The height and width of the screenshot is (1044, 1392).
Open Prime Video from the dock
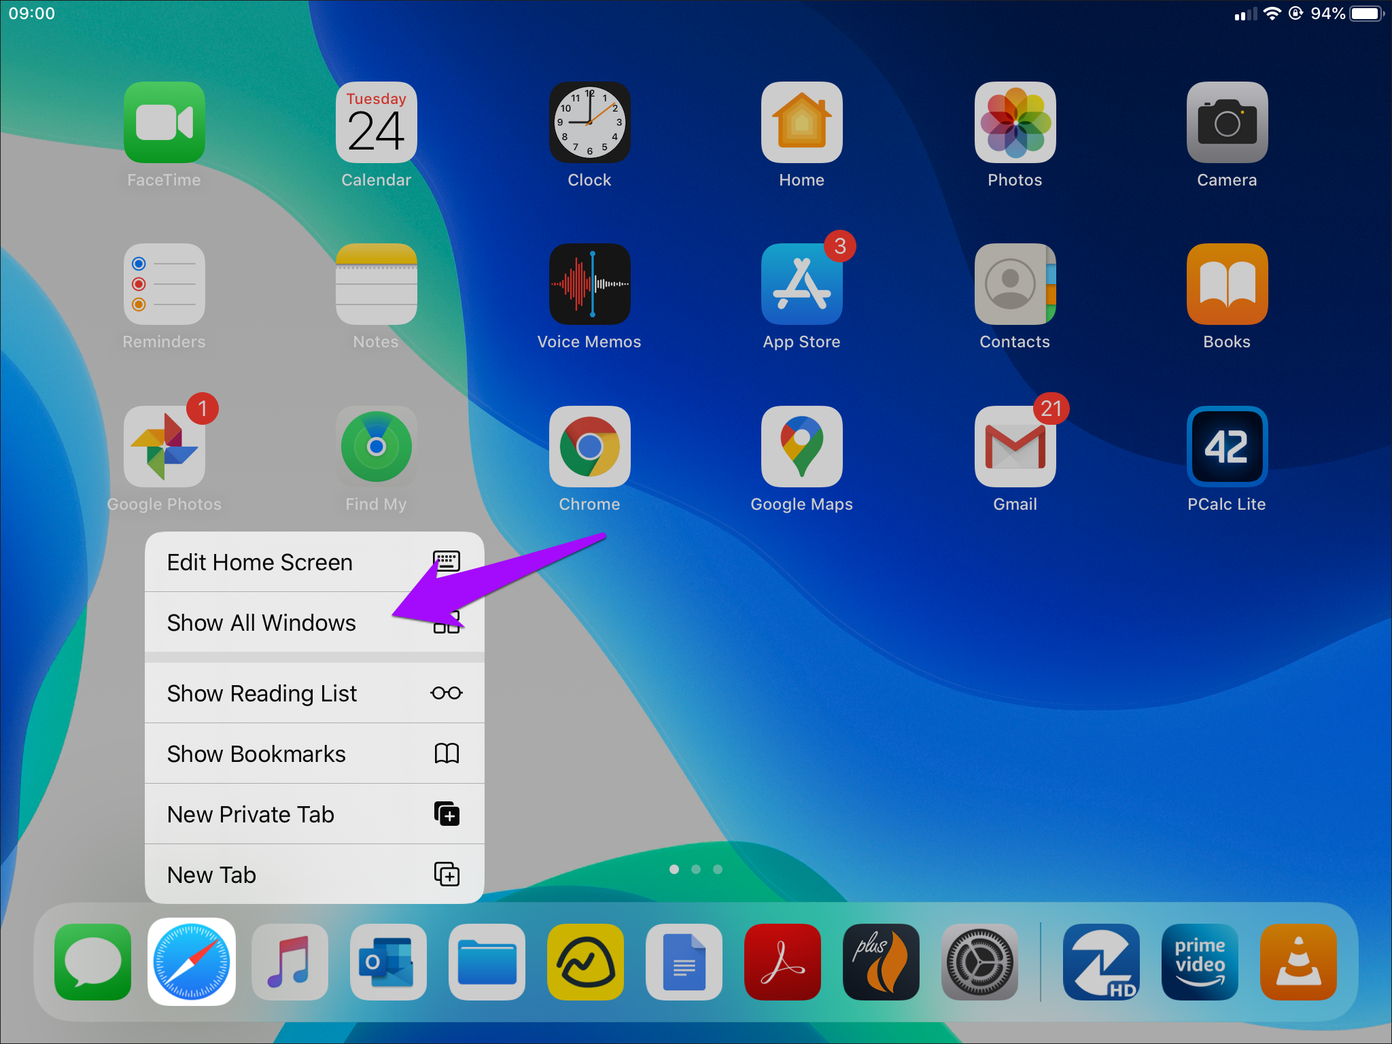pos(1198,962)
